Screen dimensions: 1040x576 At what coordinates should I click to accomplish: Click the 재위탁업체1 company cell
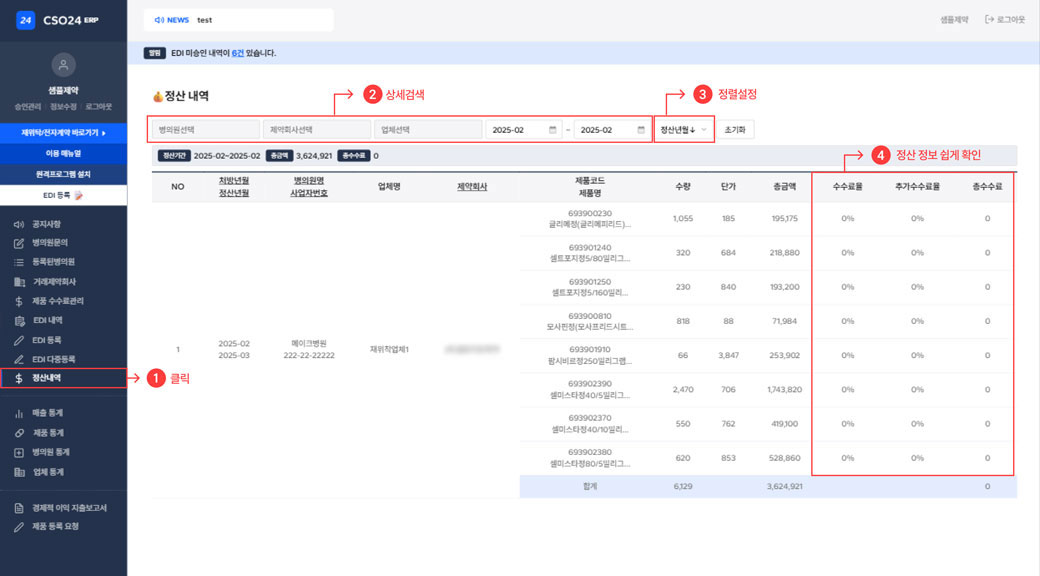click(x=389, y=350)
